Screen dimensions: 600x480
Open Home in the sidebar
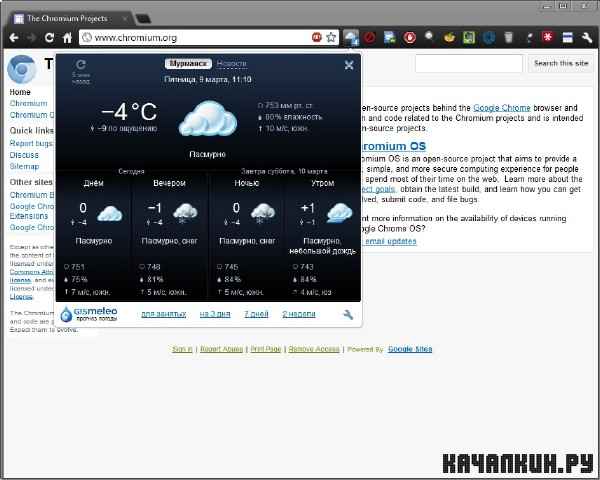[x=20, y=92]
